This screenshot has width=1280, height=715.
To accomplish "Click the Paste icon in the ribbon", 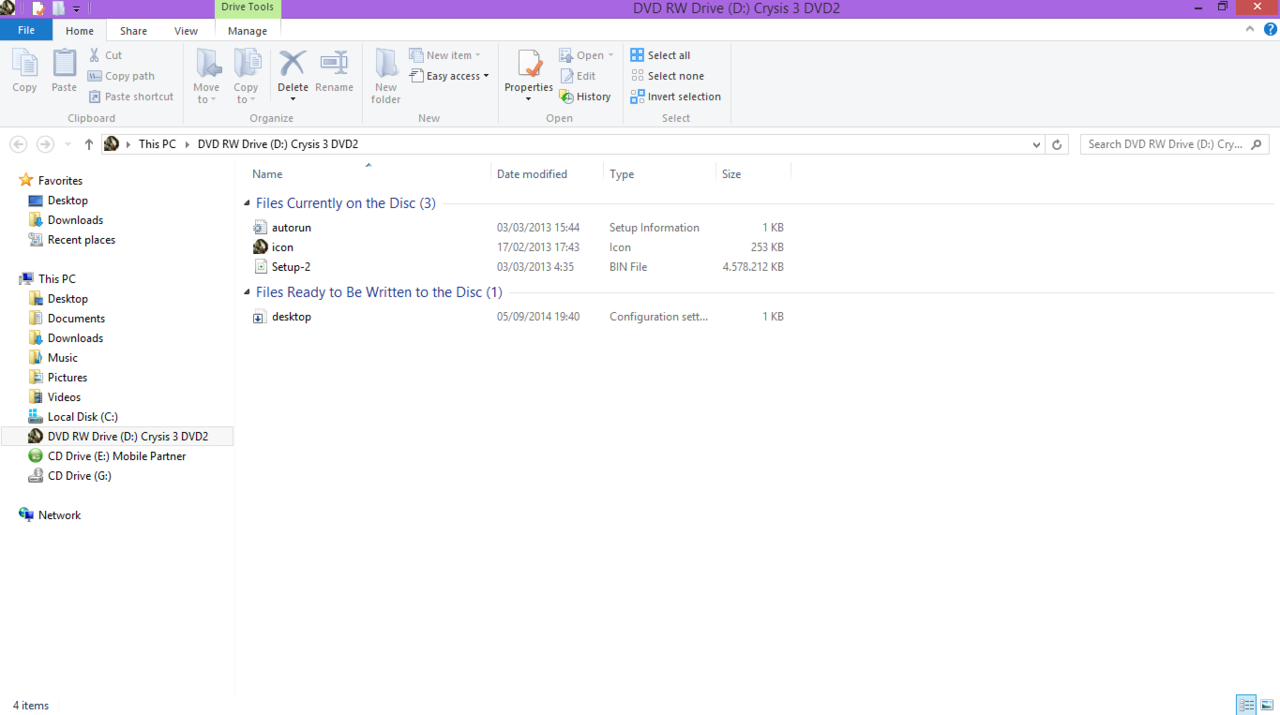I will pos(64,71).
